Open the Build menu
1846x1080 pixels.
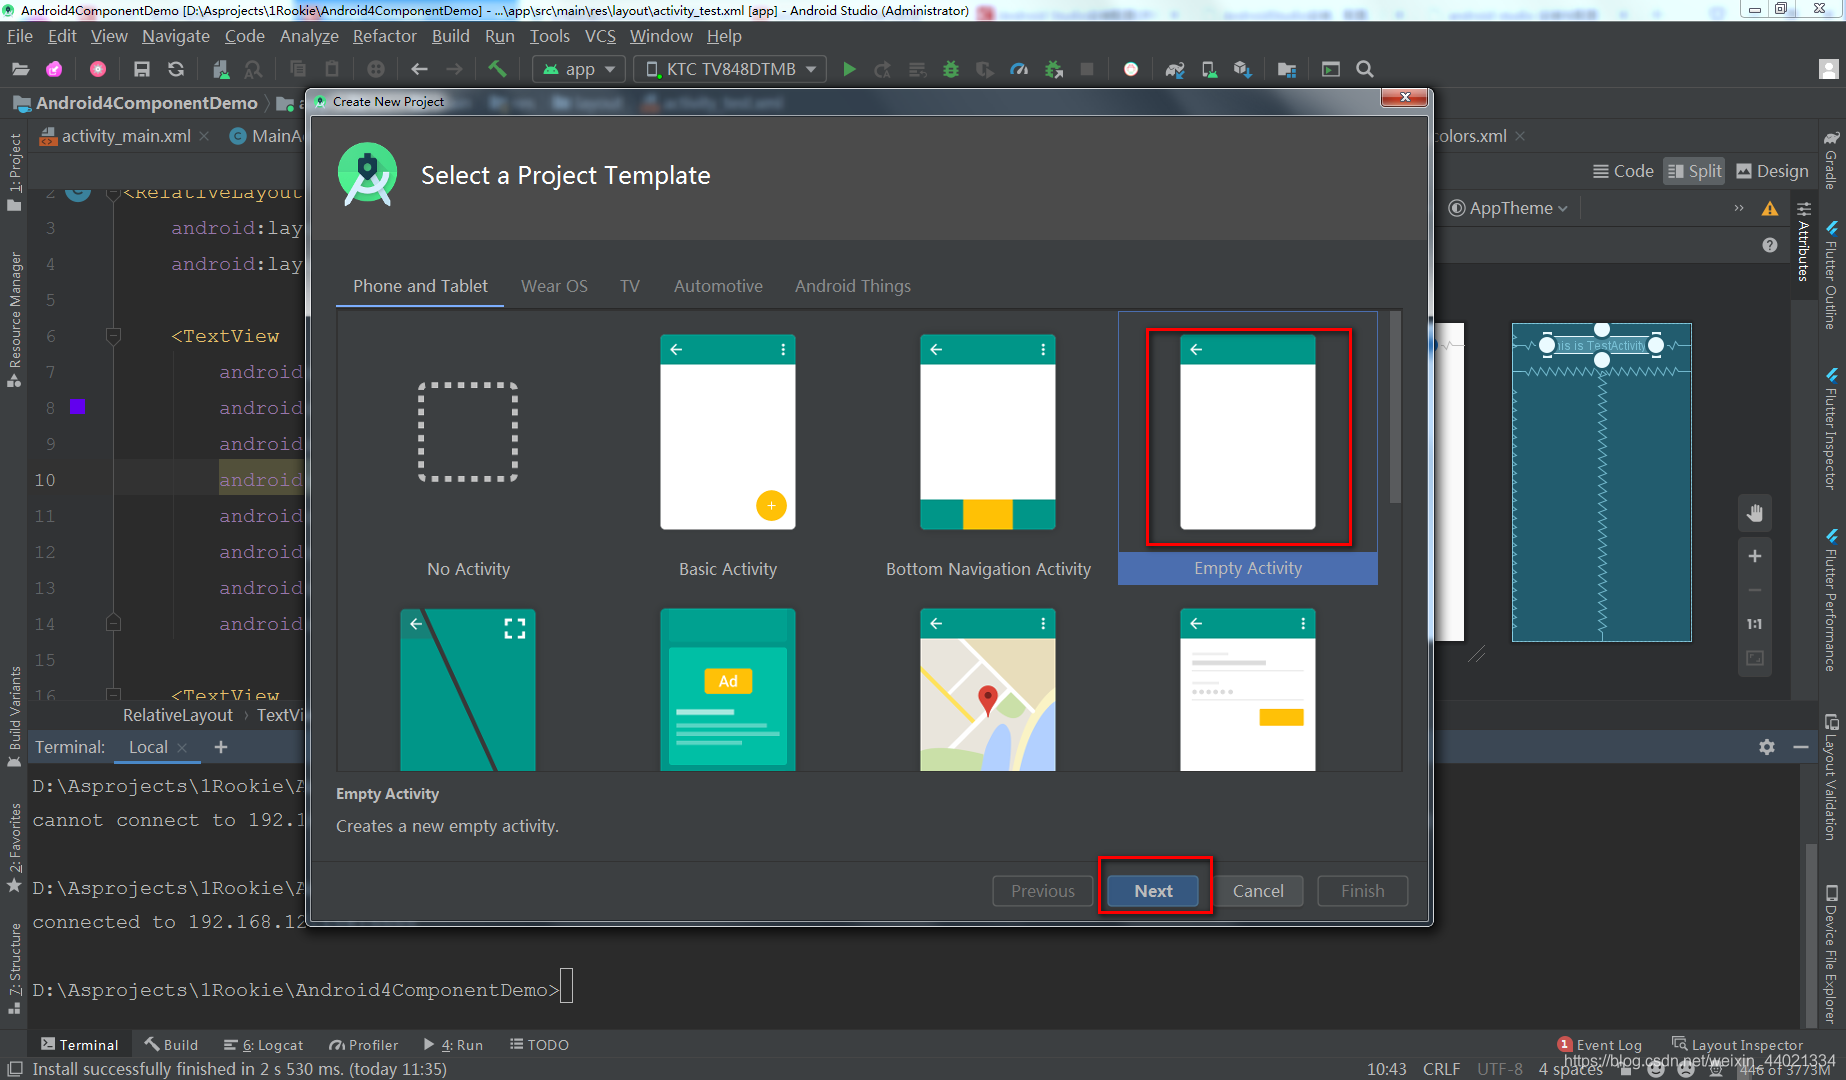450,36
